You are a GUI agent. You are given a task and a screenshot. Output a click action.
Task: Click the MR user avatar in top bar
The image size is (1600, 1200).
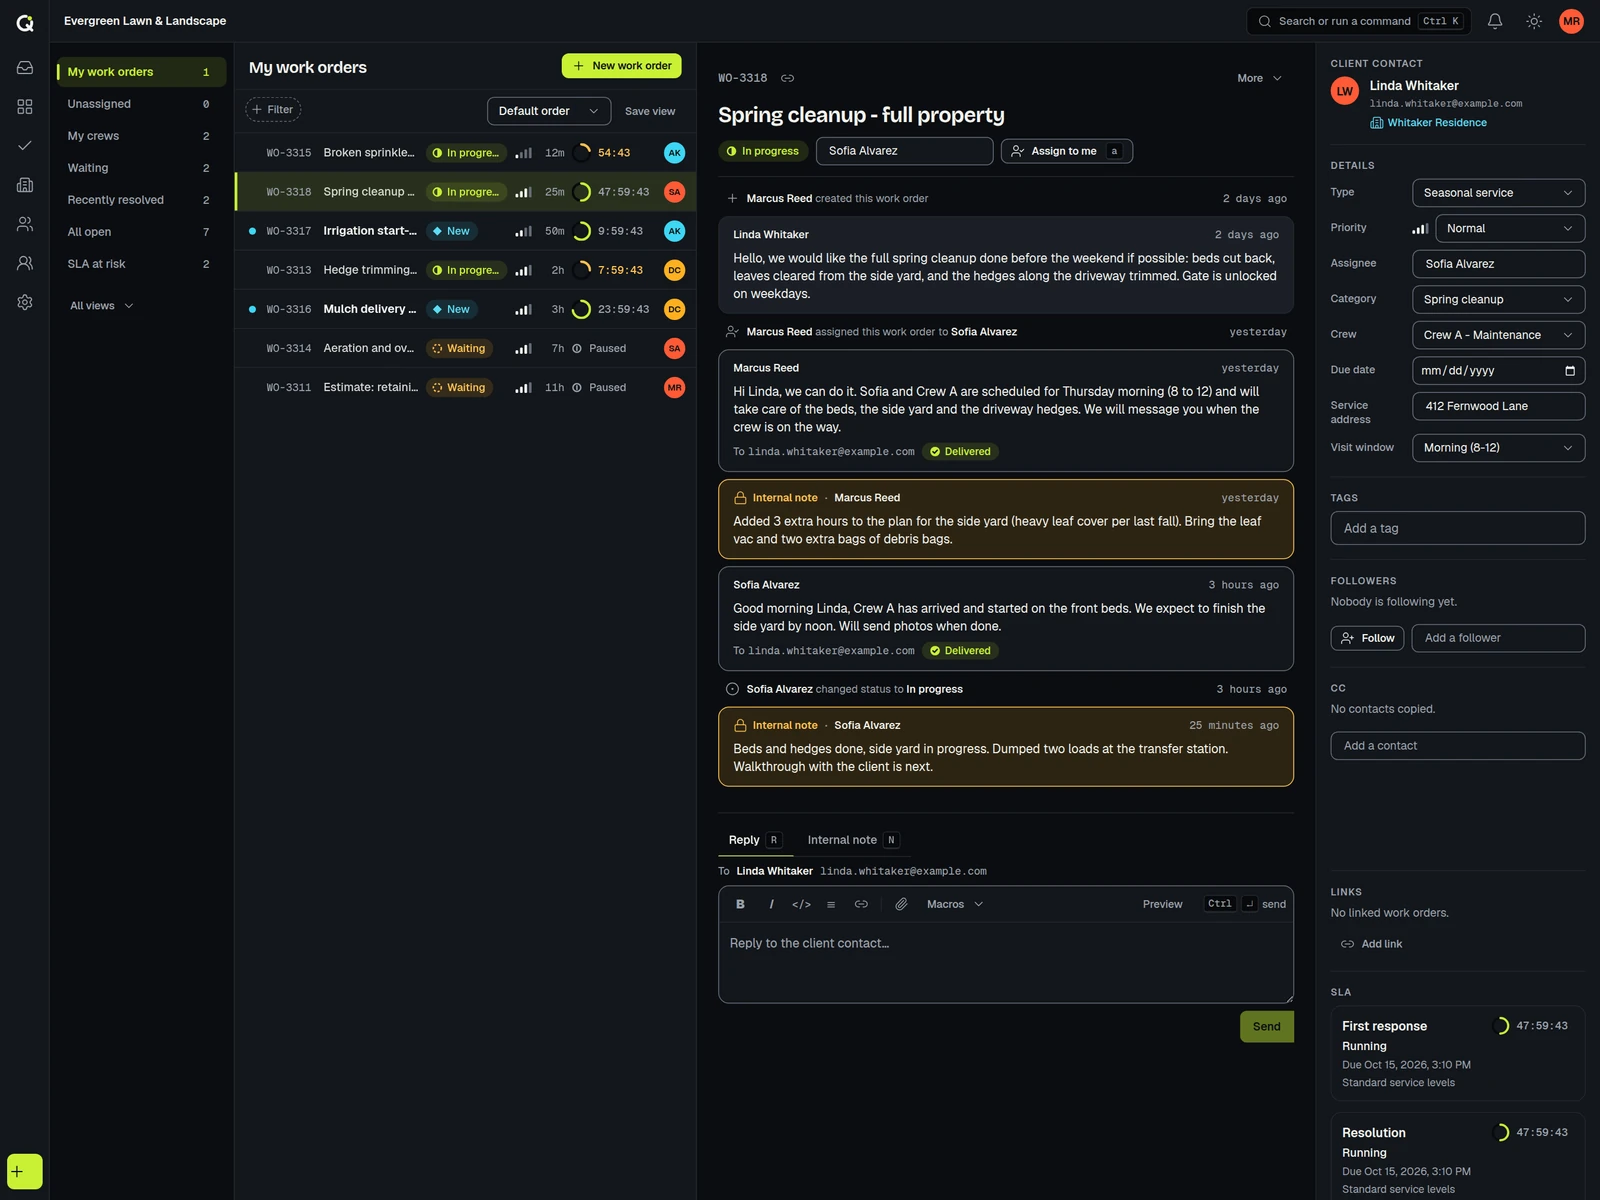1571,21
